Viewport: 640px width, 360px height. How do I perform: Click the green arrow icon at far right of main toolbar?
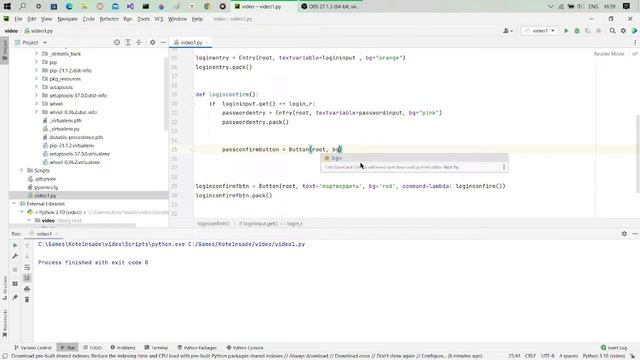tap(634, 31)
